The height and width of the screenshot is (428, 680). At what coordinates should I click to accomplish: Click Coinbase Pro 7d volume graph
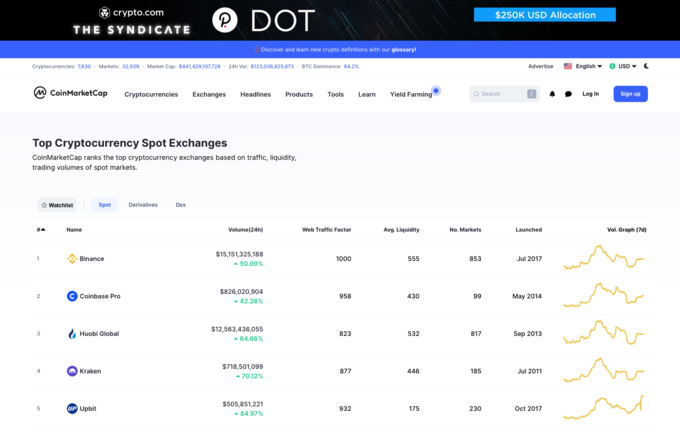(604, 295)
